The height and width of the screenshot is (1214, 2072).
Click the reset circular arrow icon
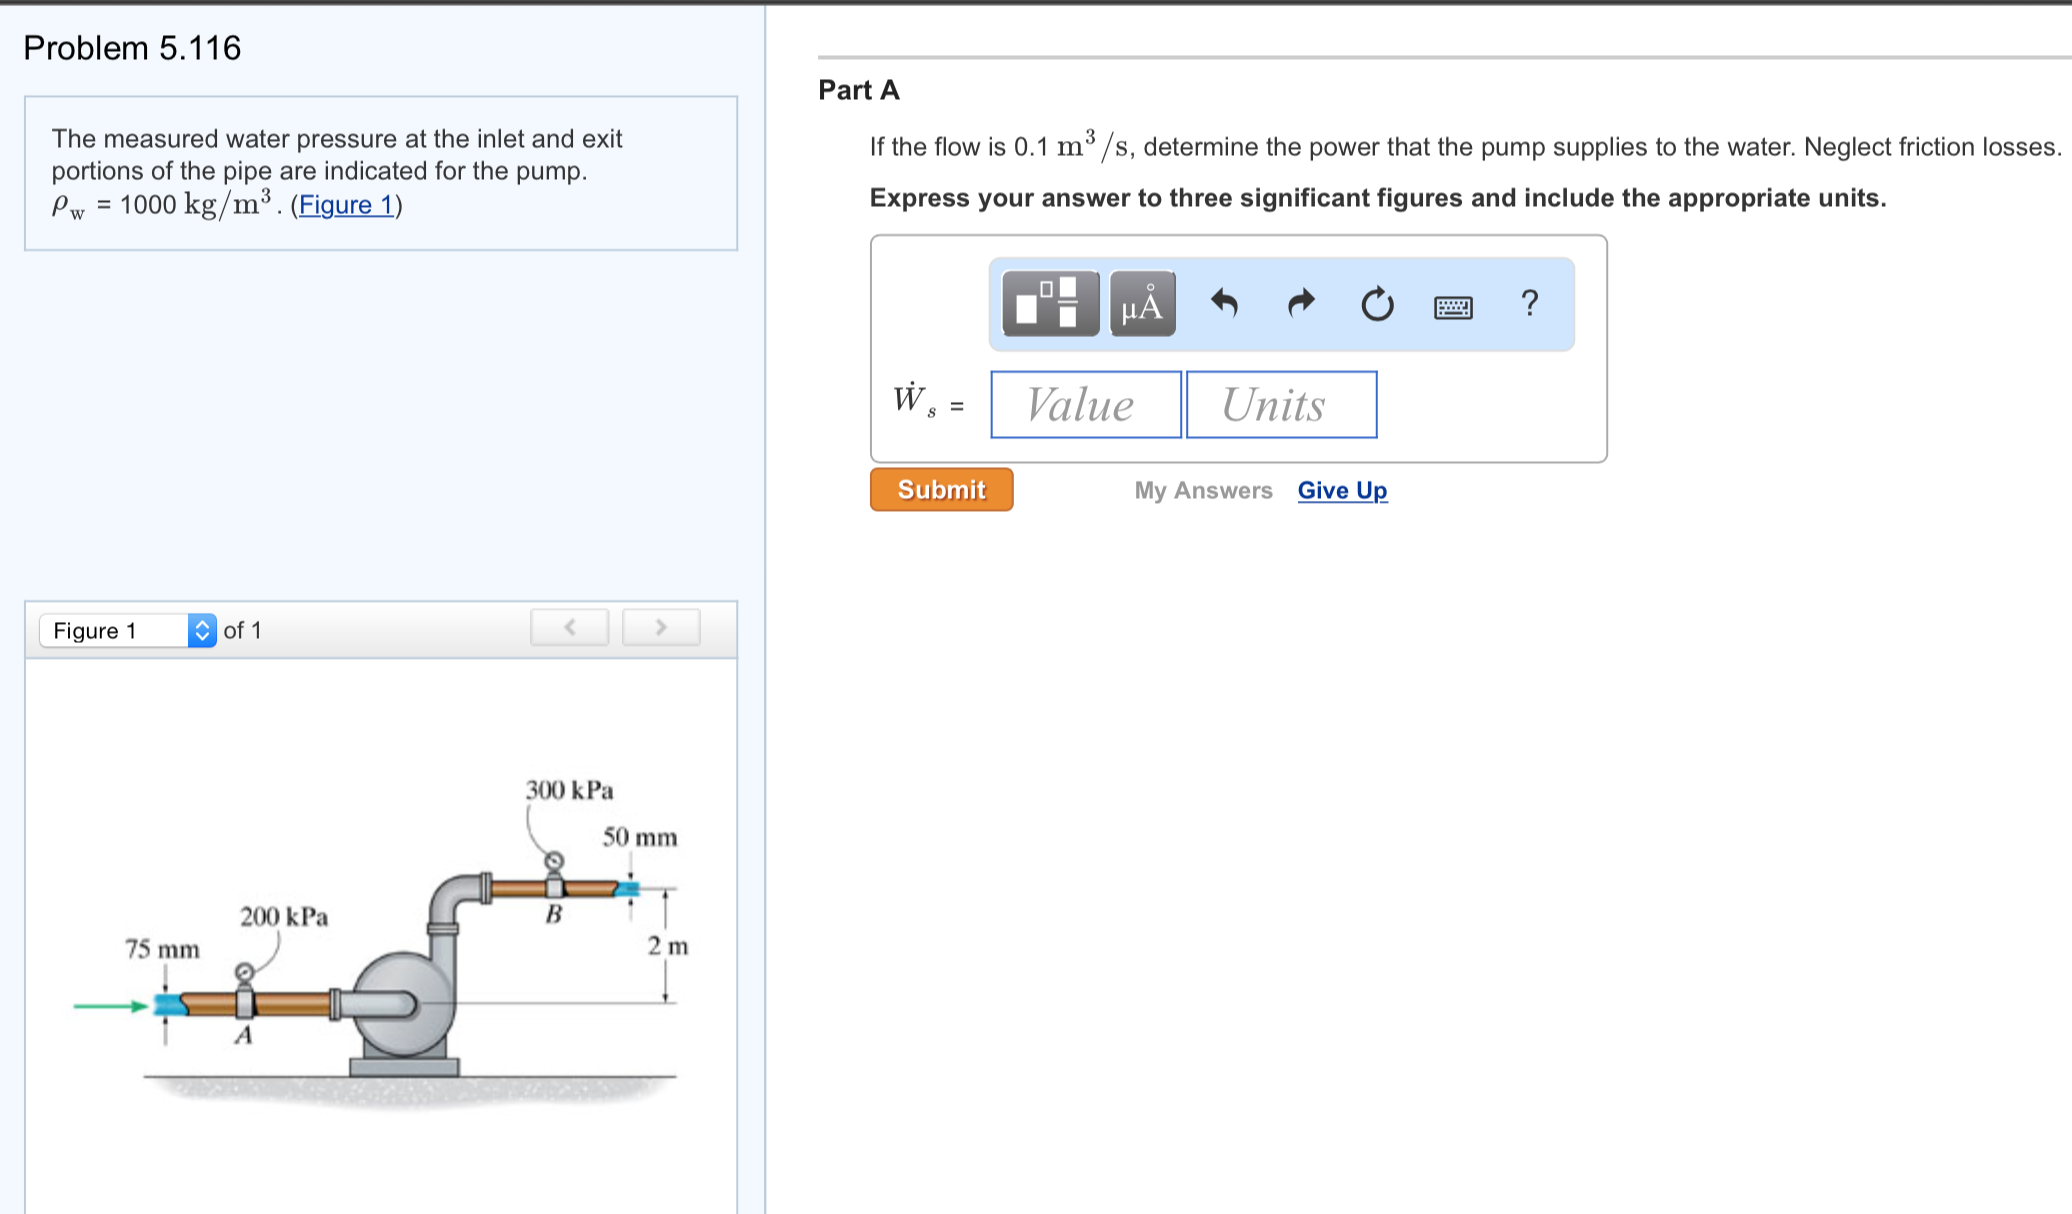click(x=1377, y=303)
